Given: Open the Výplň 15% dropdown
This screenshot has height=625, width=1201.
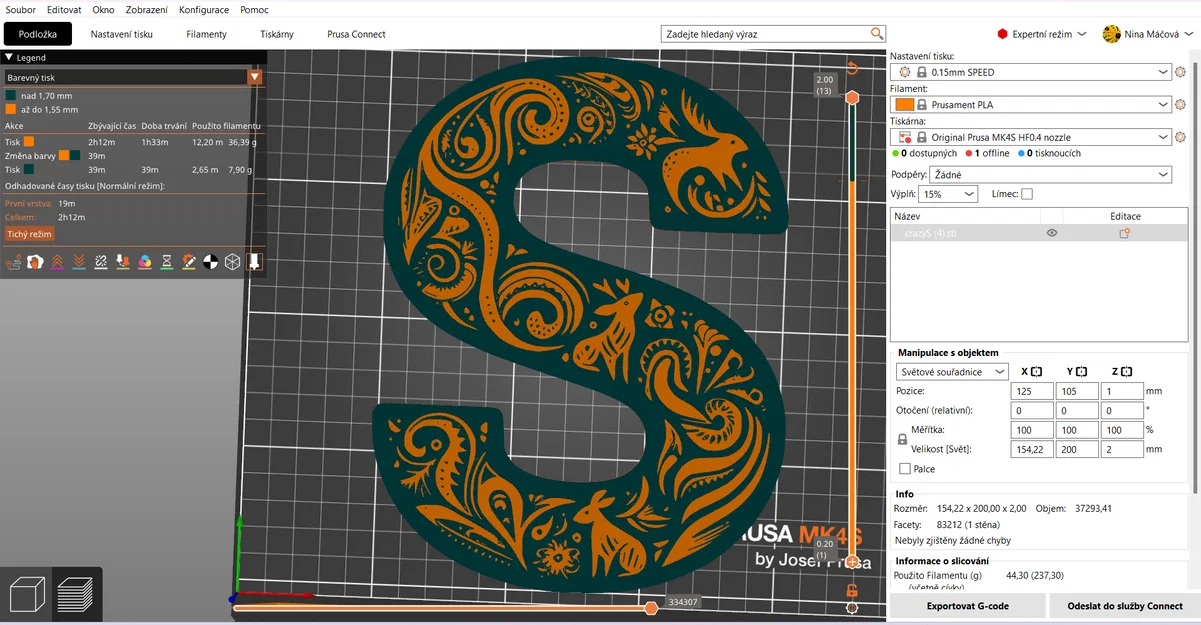Looking at the screenshot, I should coord(947,193).
